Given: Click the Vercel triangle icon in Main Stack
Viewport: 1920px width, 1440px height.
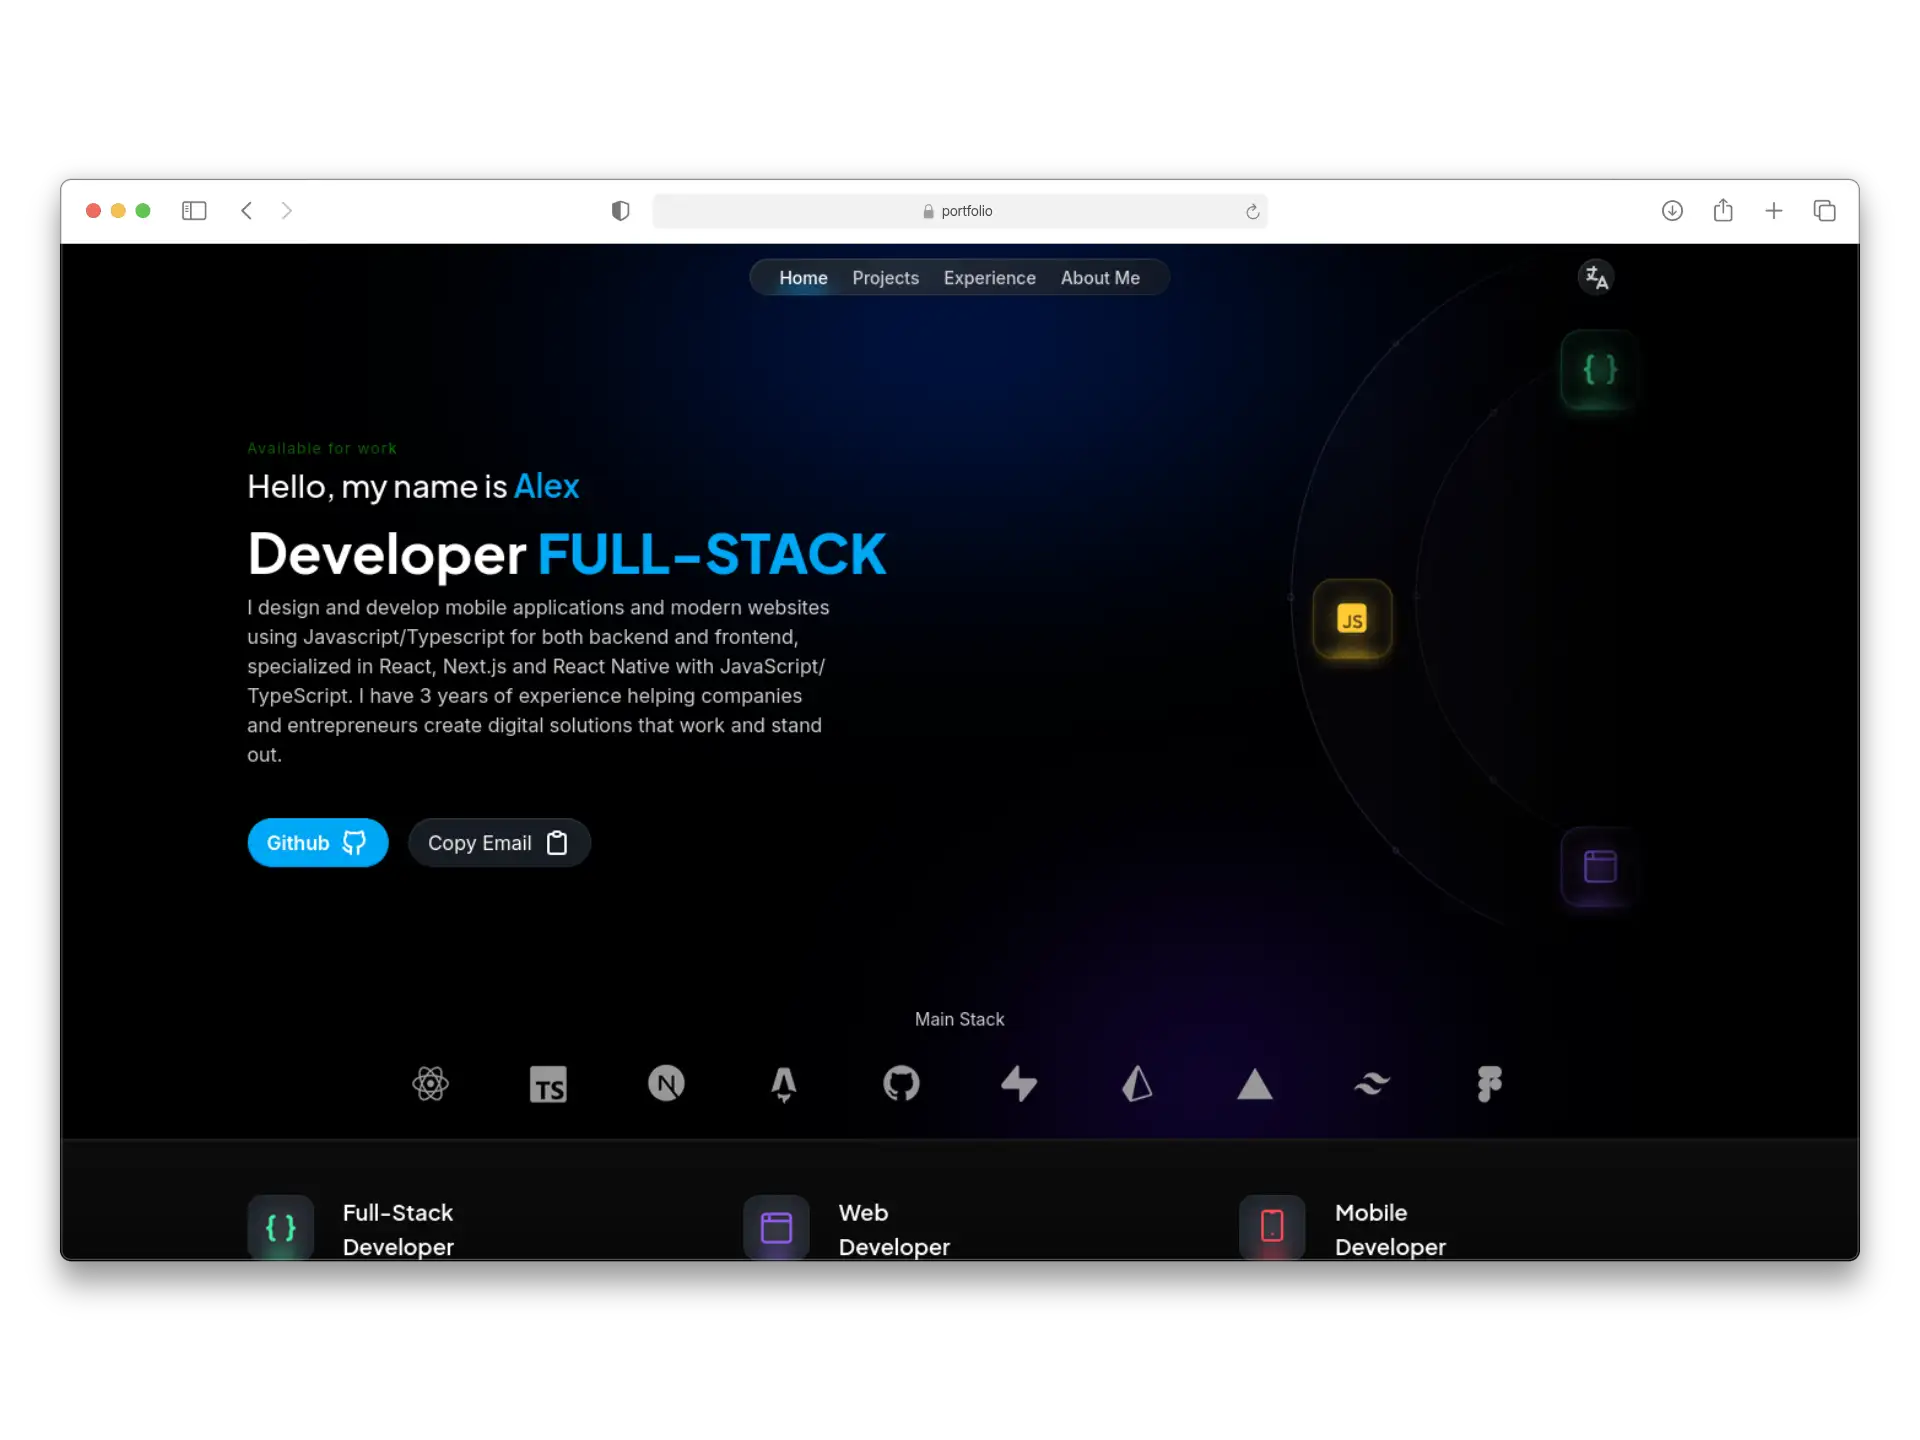Looking at the screenshot, I should [1254, 1084].
